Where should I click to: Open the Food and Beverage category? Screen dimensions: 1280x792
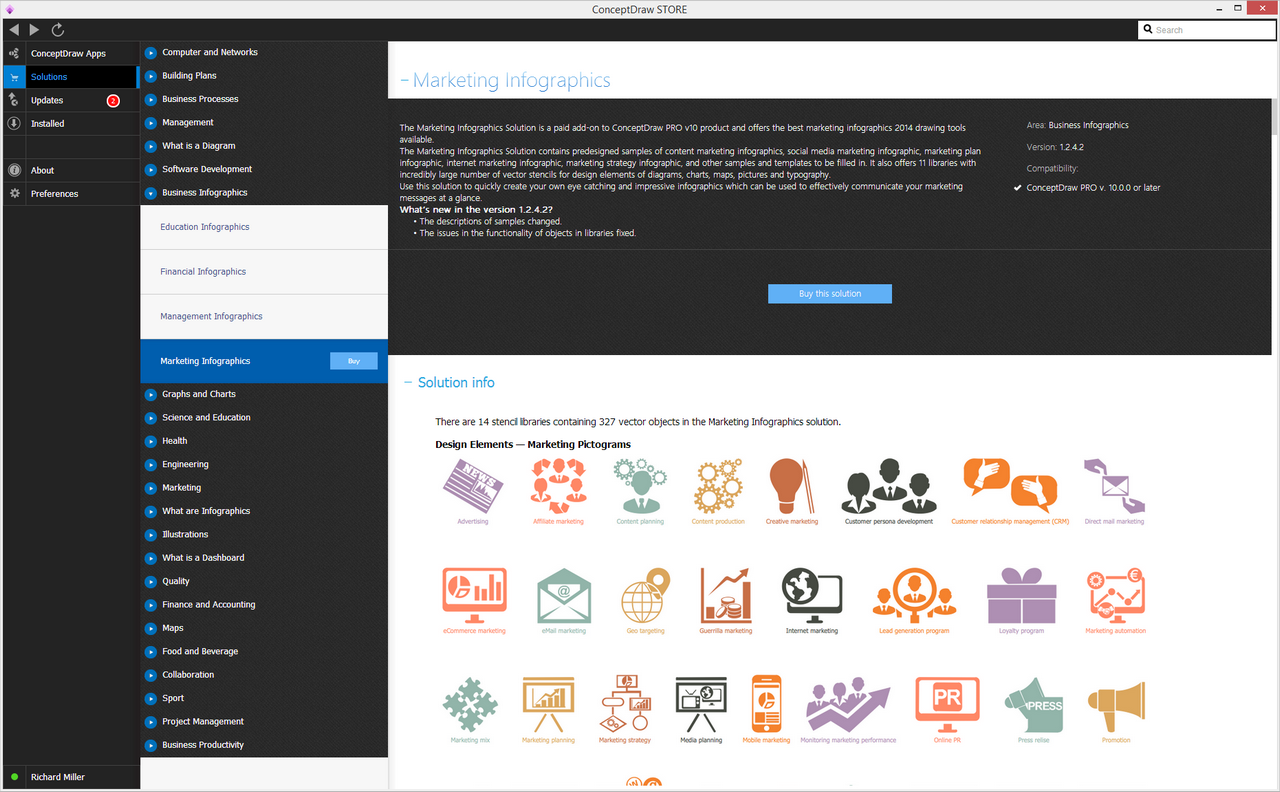click(x=200, y=651)
